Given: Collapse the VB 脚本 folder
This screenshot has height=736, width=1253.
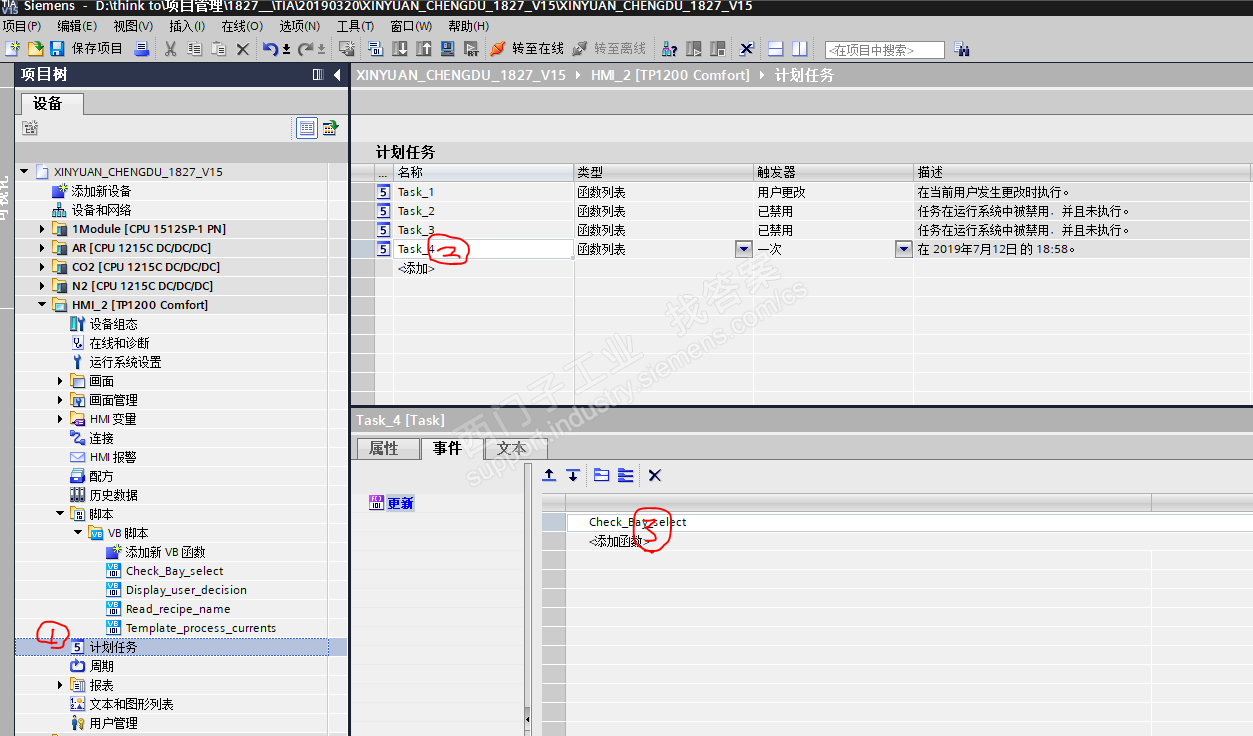Looking at the screenshot, I should [x=79, y=533].
